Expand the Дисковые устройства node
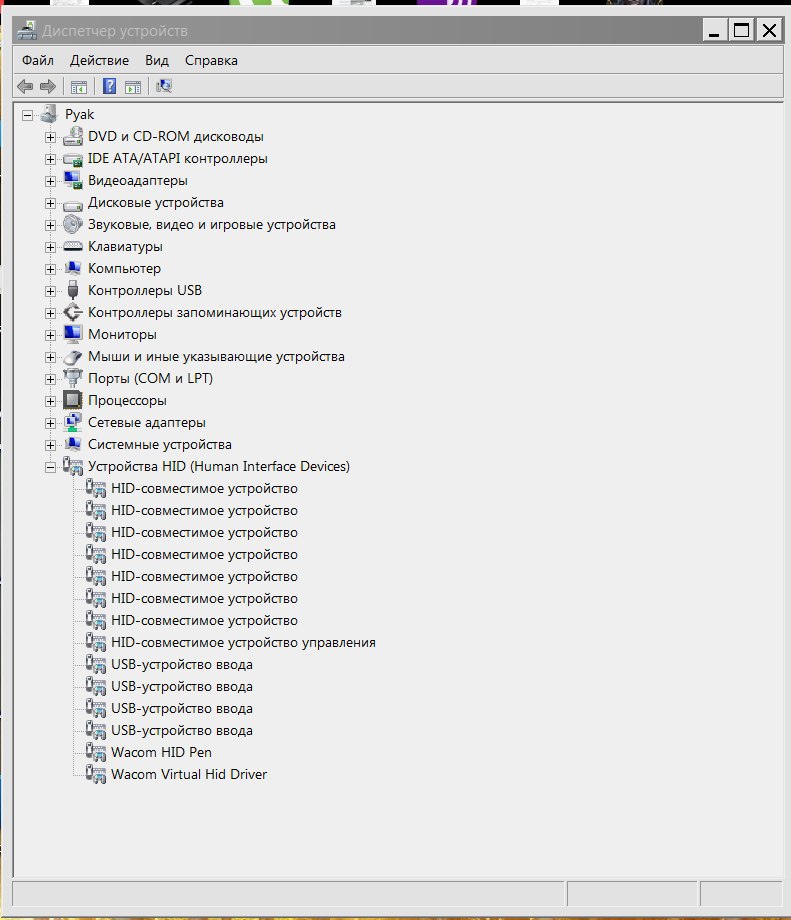Screen dimensions: 791x920 click(x=50, y=203)
